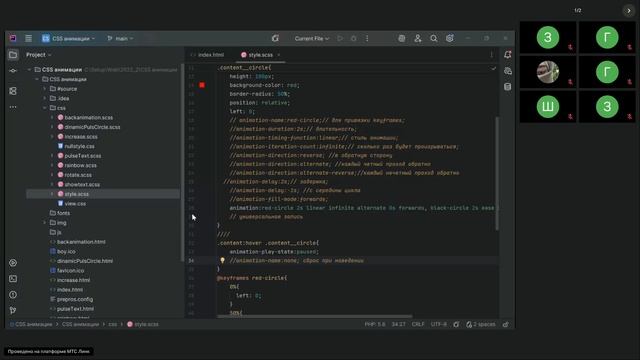Viewport: 640px width, 360px height.
Task: Toggle read-only lock in status bar
Action: 506,324
